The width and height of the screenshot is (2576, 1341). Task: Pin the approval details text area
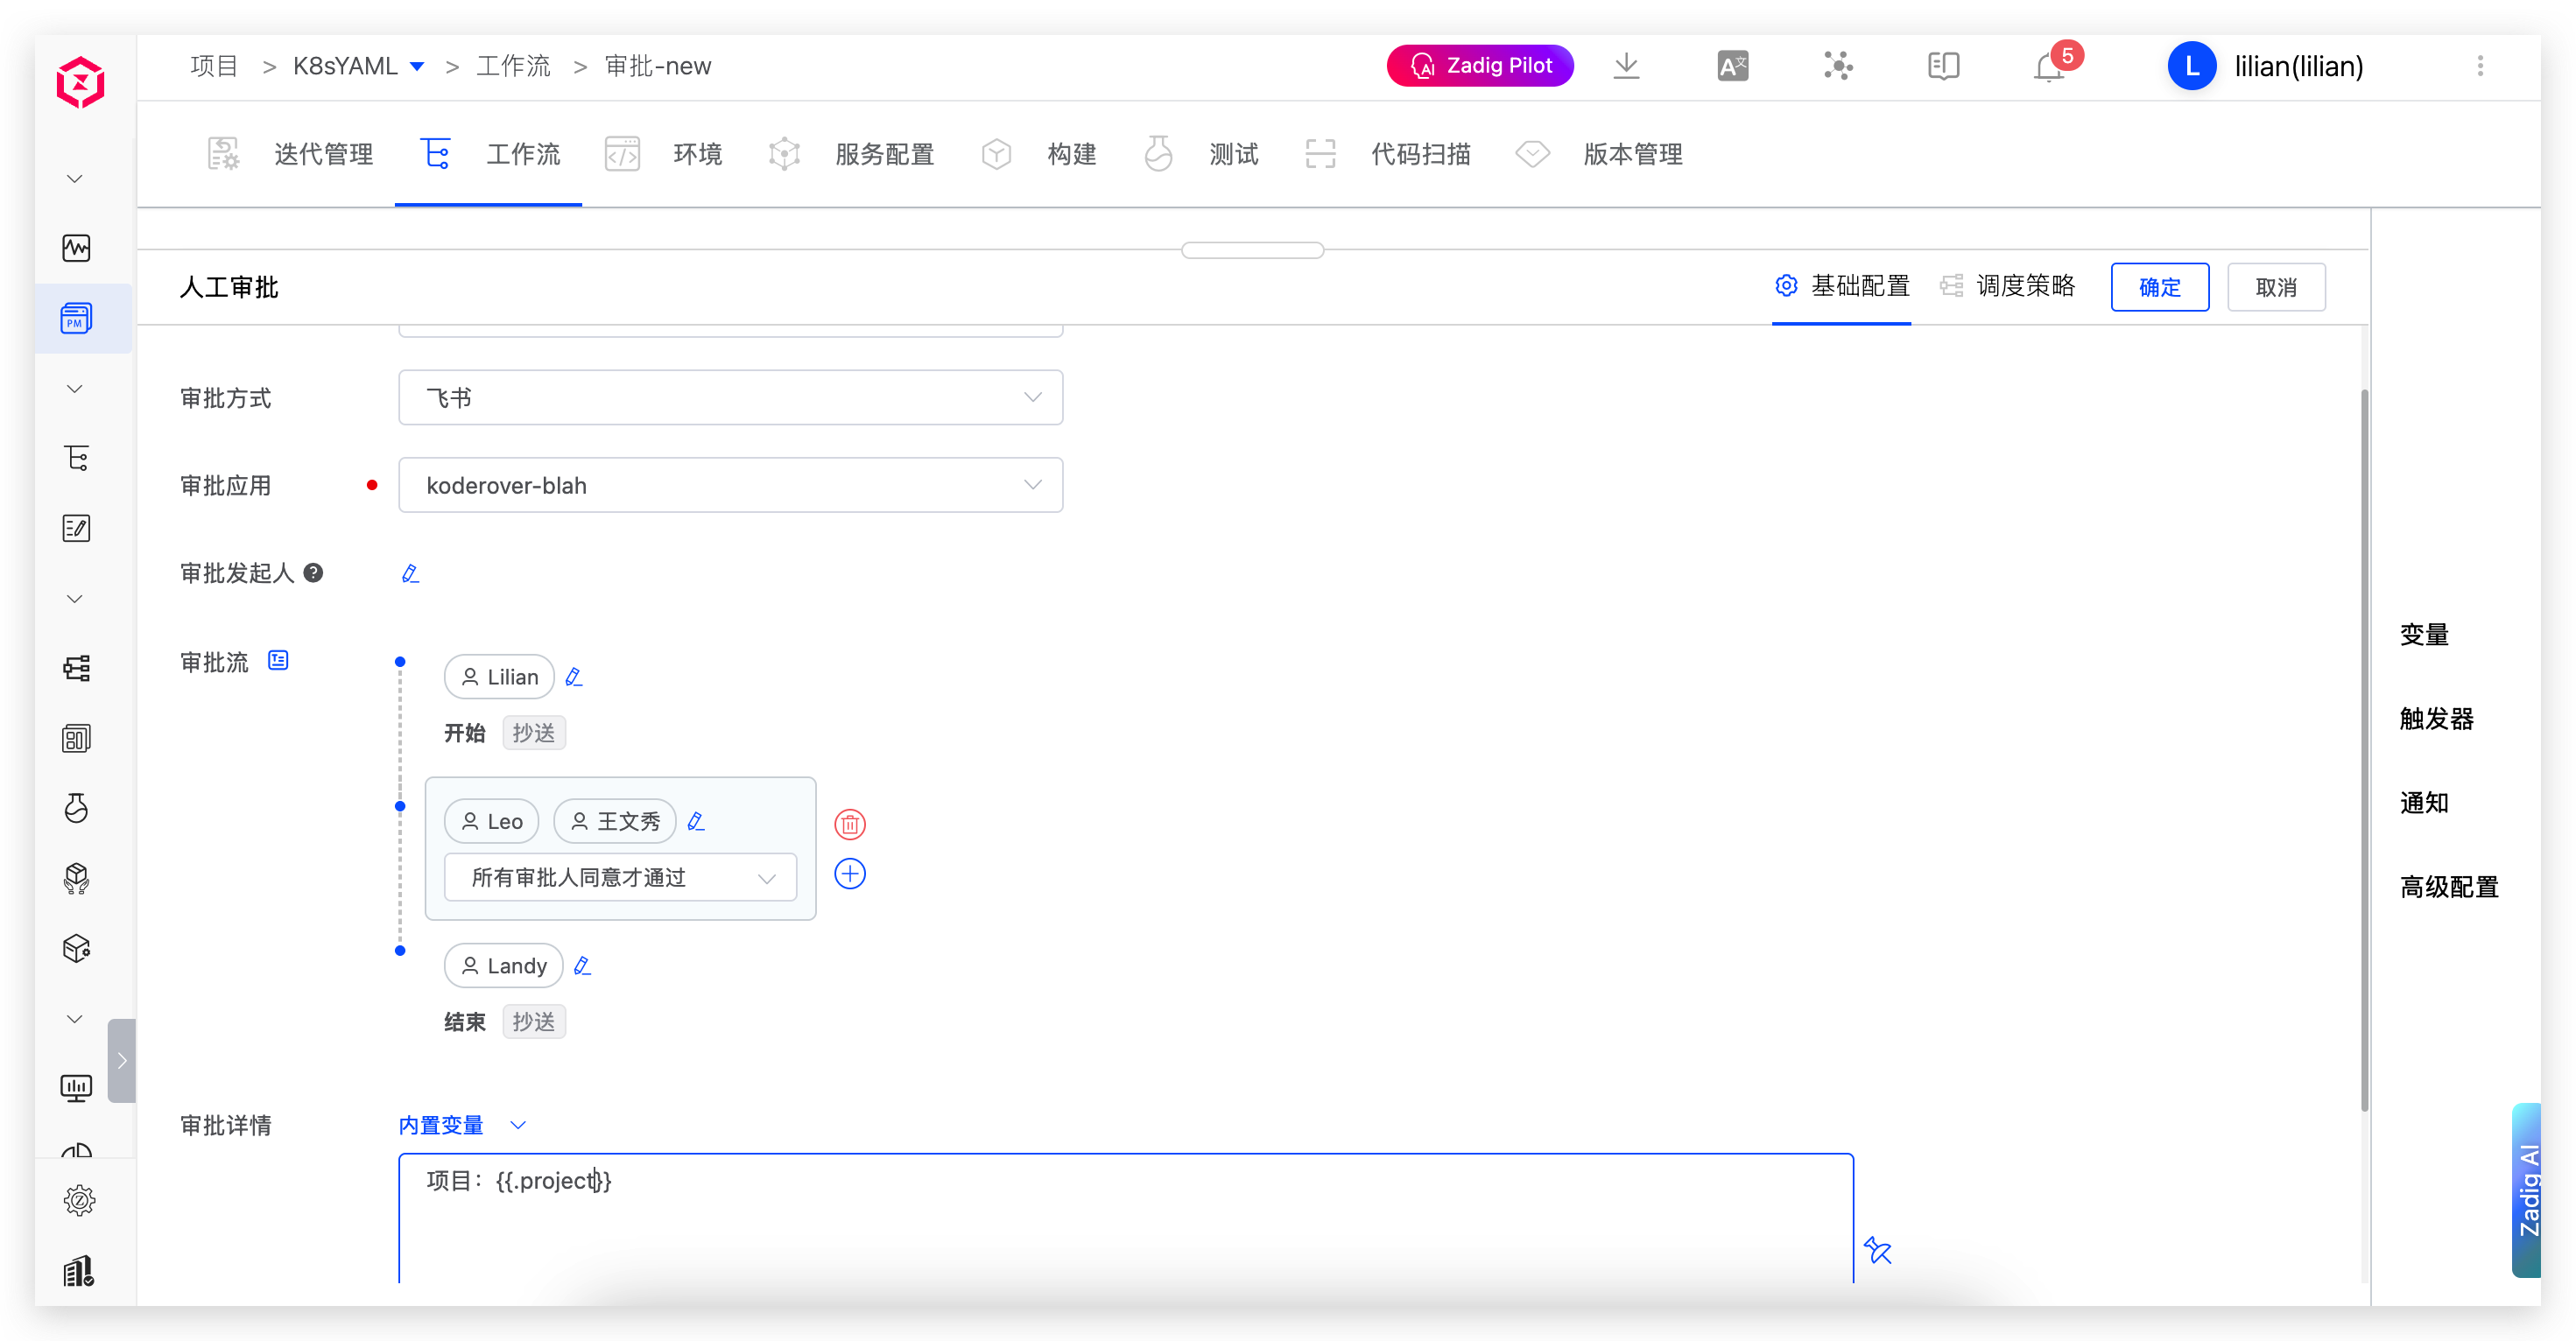(x=1878, y=1251)
